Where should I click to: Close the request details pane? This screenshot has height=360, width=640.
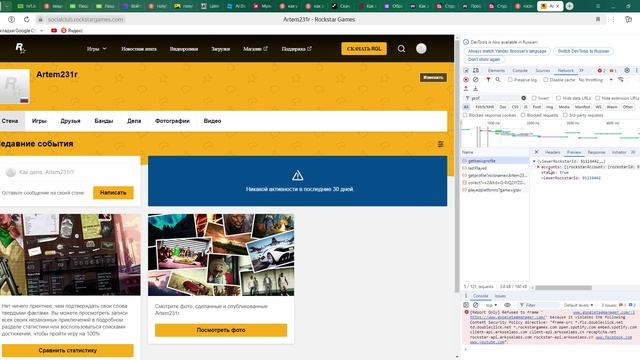pos(536,152)
